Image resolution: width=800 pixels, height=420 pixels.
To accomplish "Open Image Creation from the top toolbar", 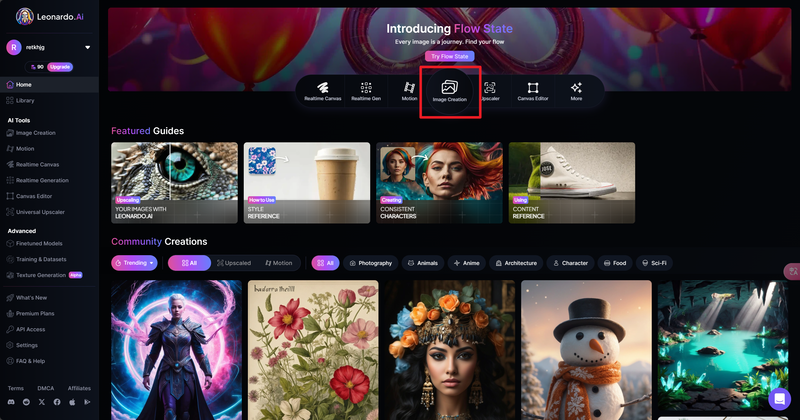I will coord(450,93).
